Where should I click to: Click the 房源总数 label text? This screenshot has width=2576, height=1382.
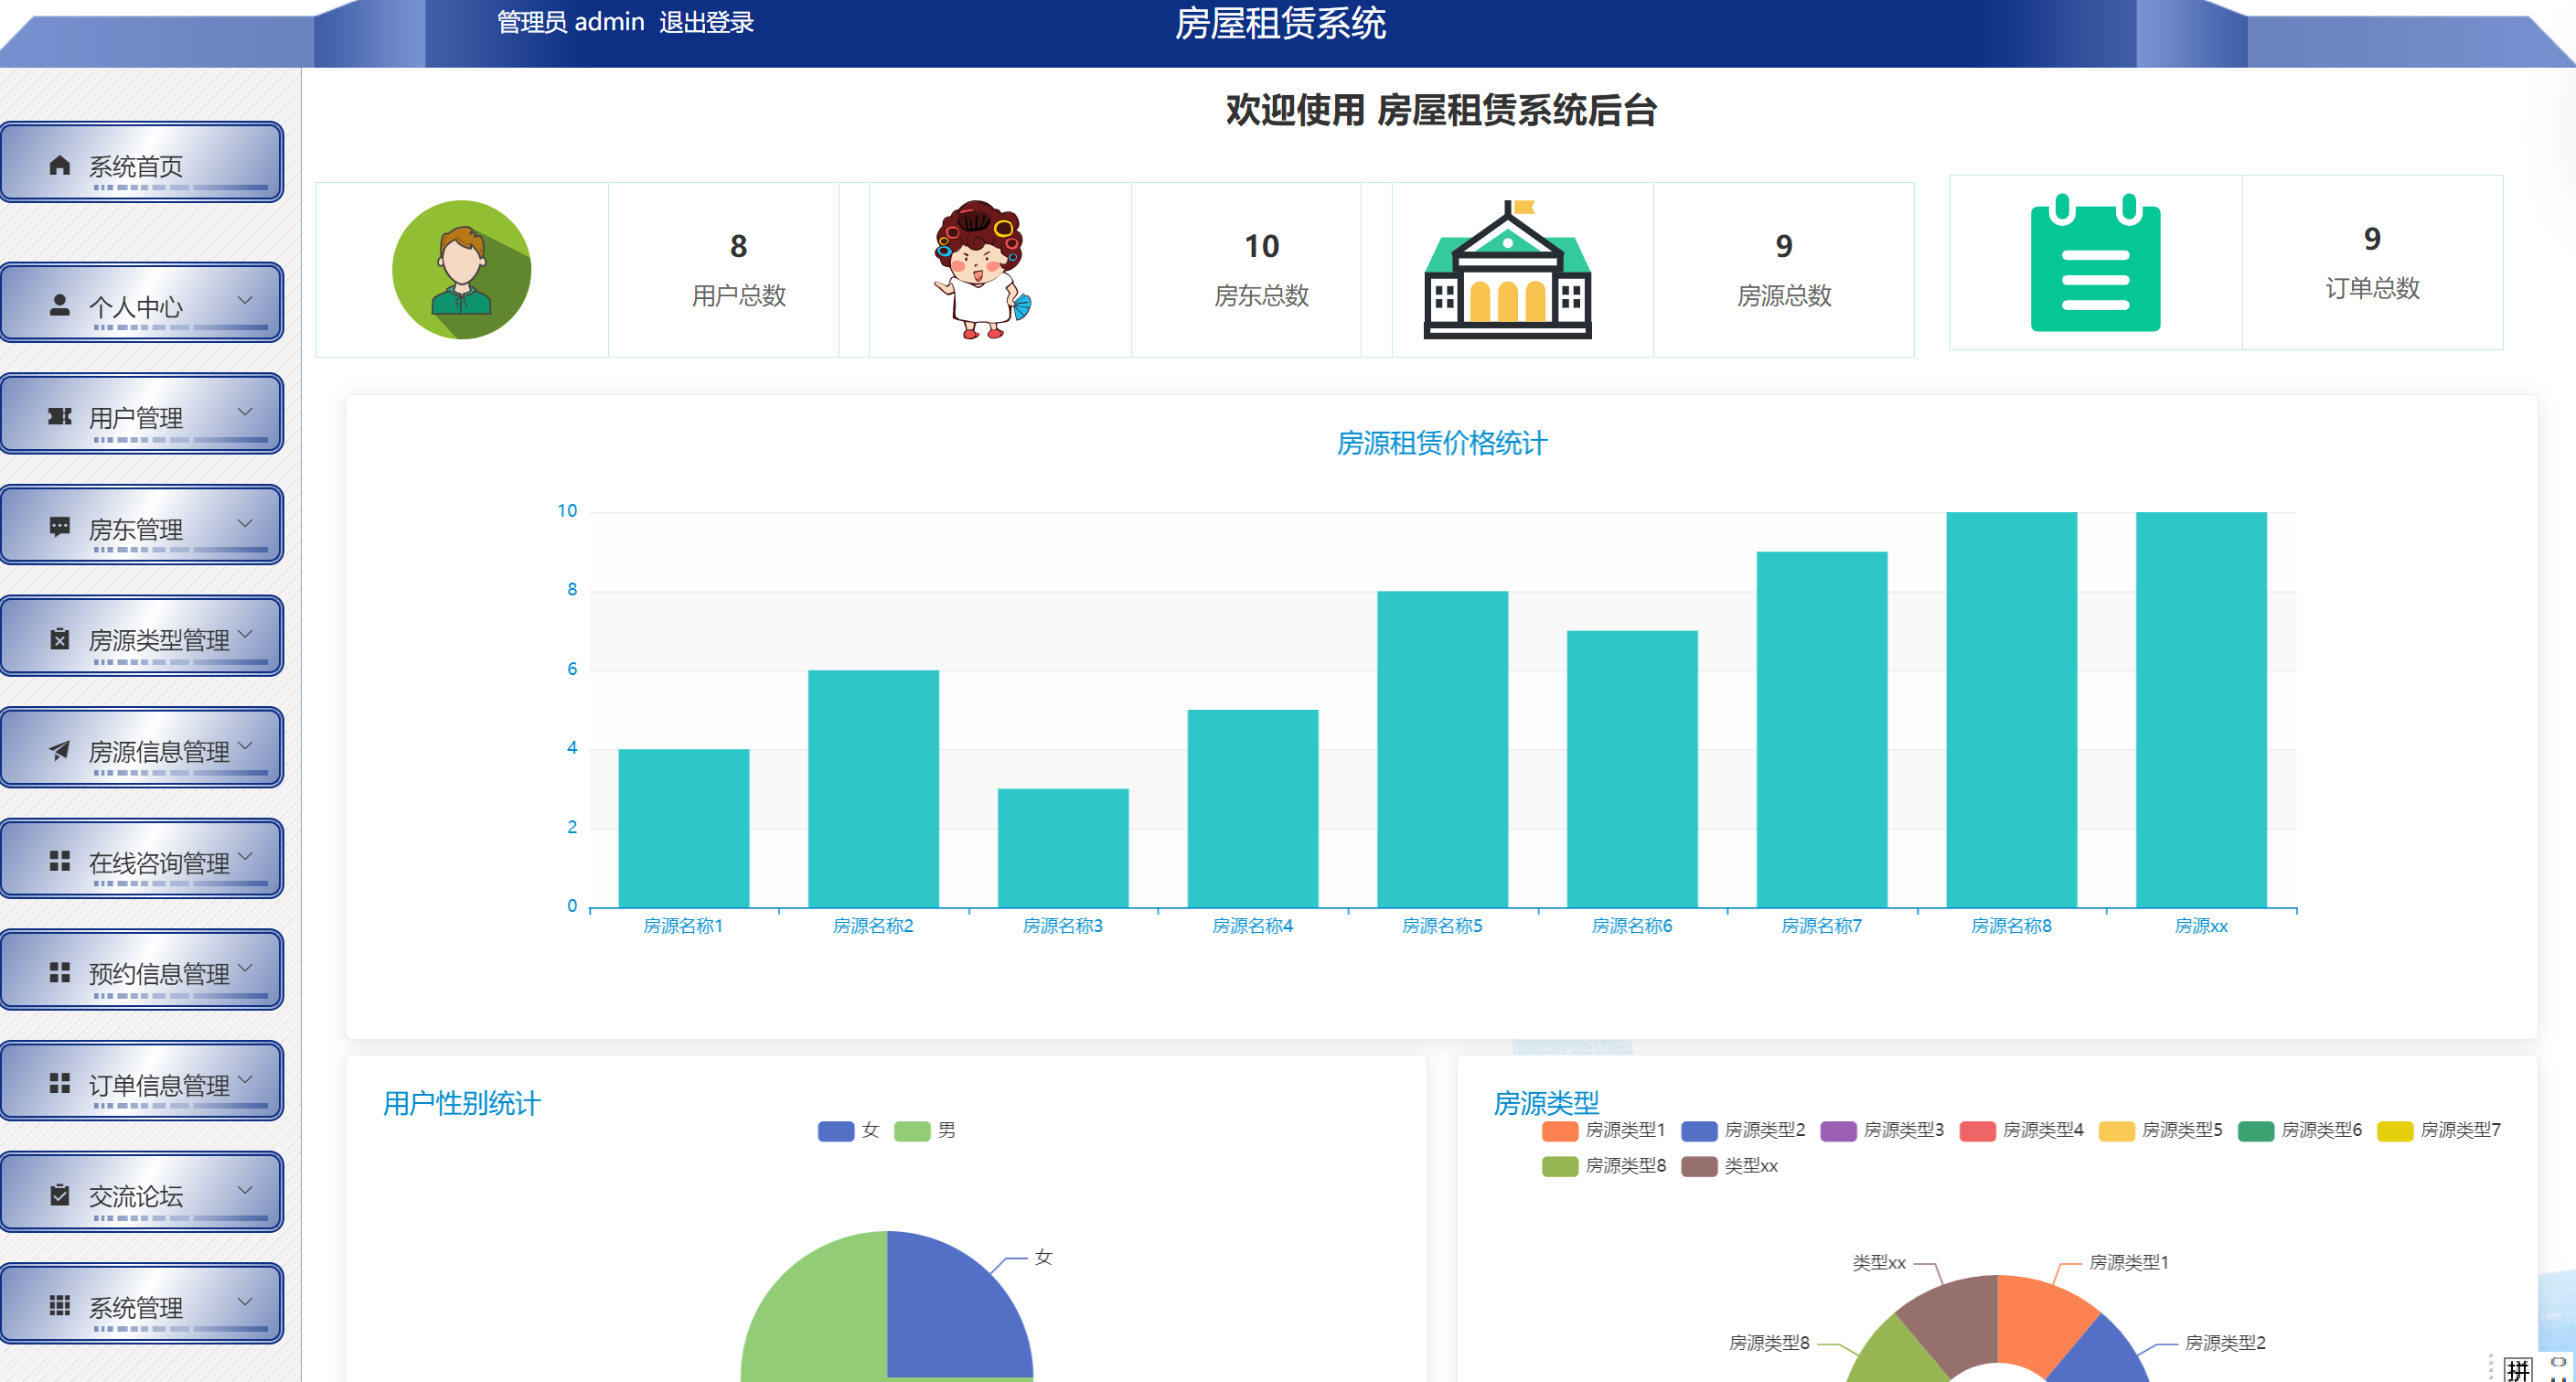1784,296
